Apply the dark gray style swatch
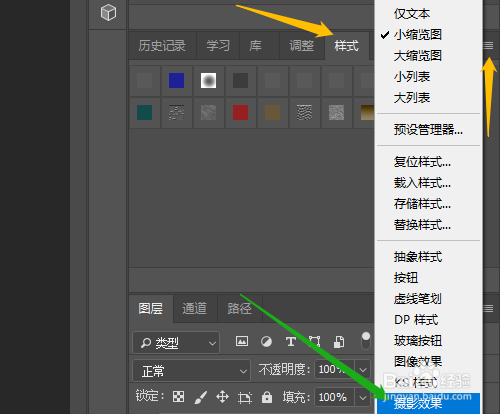This screenshot has height=414, width=500. (x=240, y=80)
